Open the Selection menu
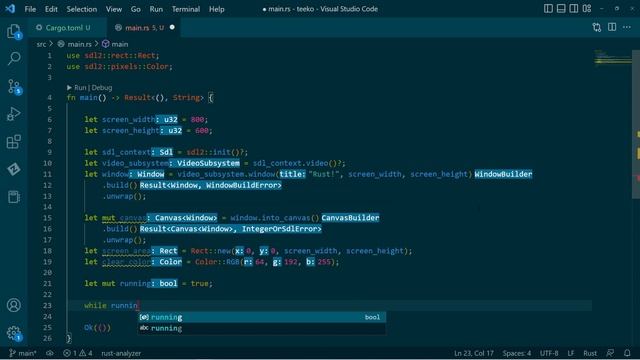The width and height of the screenshot is (640, 360). [82, 9]
